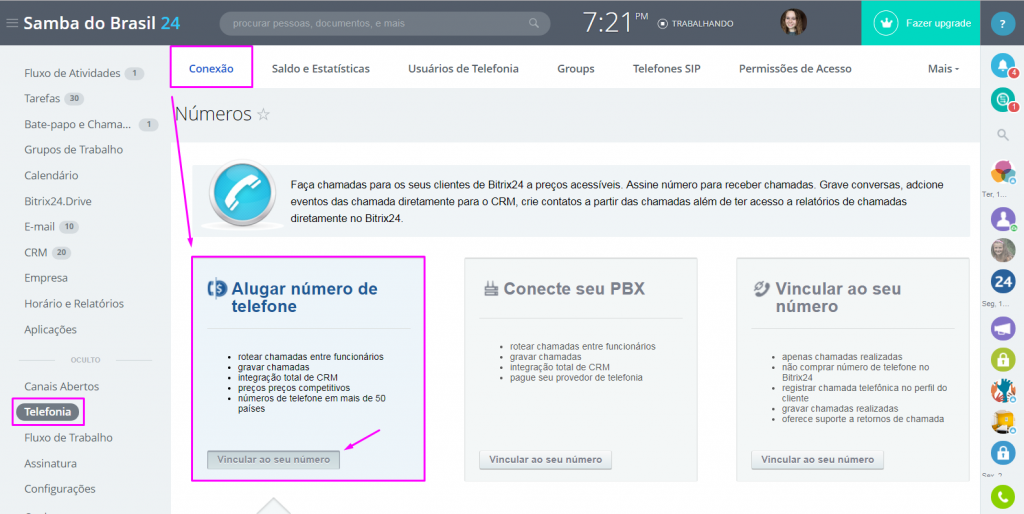
Task: Open the hamburger menu beside Samba do Brasil
Action: click(x=12, y=24)
